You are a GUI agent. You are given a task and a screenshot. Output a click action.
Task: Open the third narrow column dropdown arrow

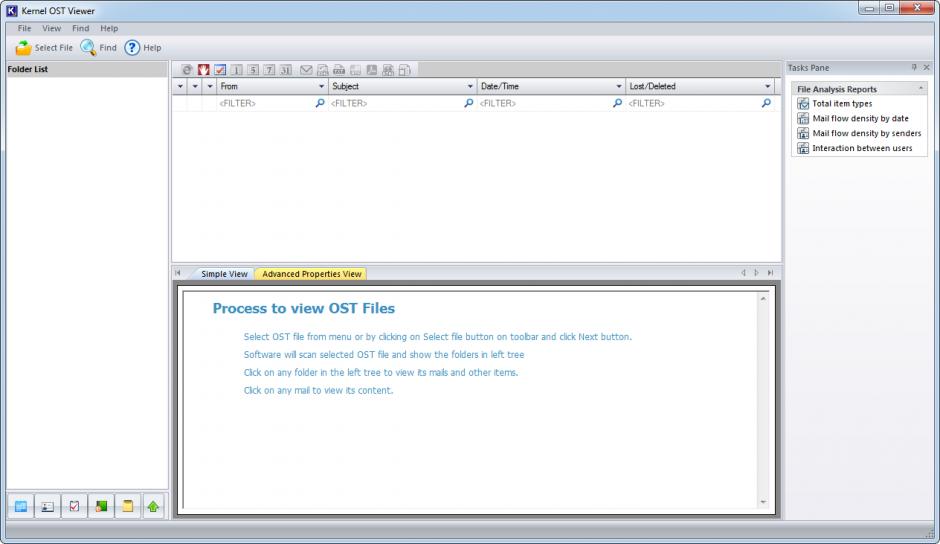[x=210, y=86]
